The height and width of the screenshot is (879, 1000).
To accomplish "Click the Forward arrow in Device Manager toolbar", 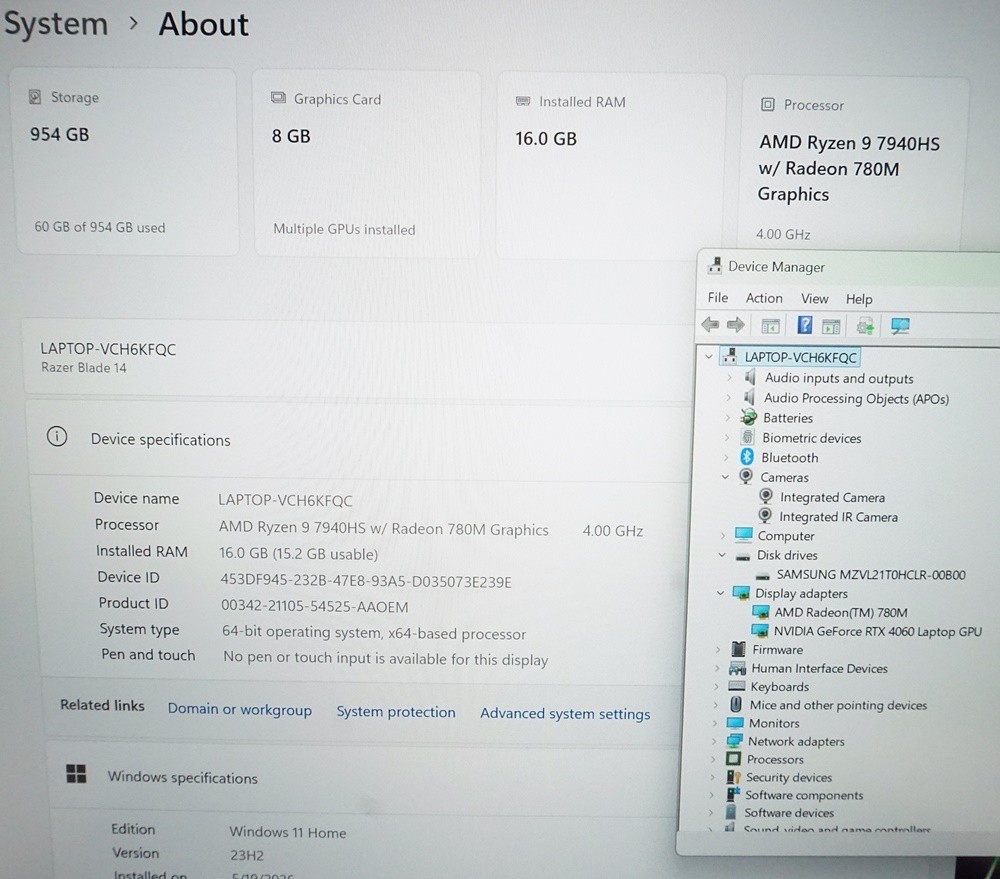I will pos(736,325).
